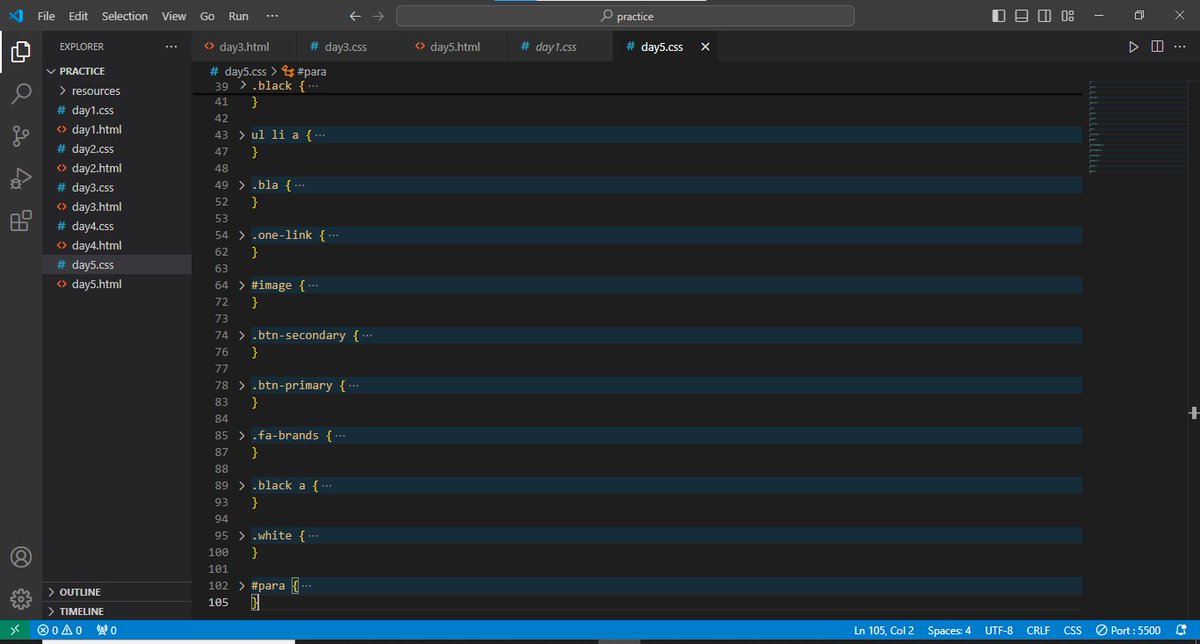Open the remote window status icon
The width and height of the screenshot is (1200, 644).
click(14, 631)
